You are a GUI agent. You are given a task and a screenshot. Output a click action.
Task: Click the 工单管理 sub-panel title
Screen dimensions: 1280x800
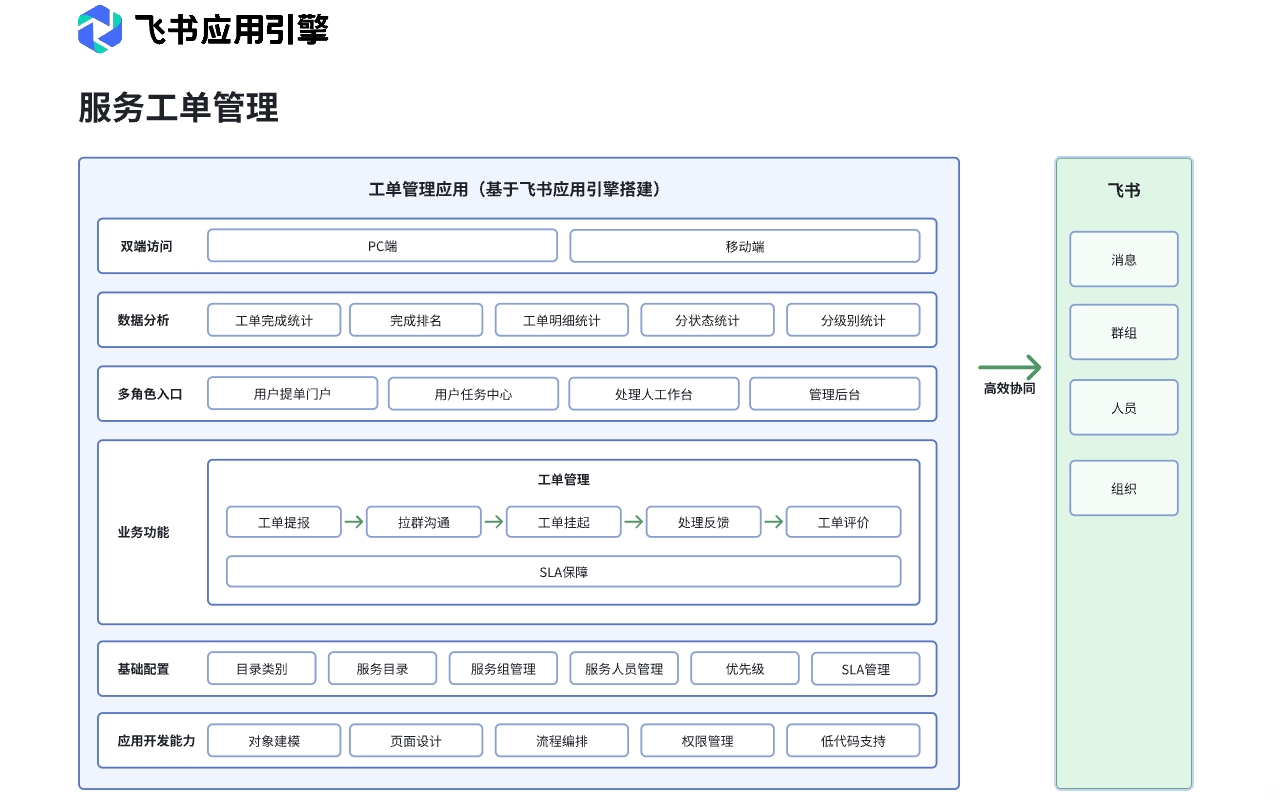point(564,480)
